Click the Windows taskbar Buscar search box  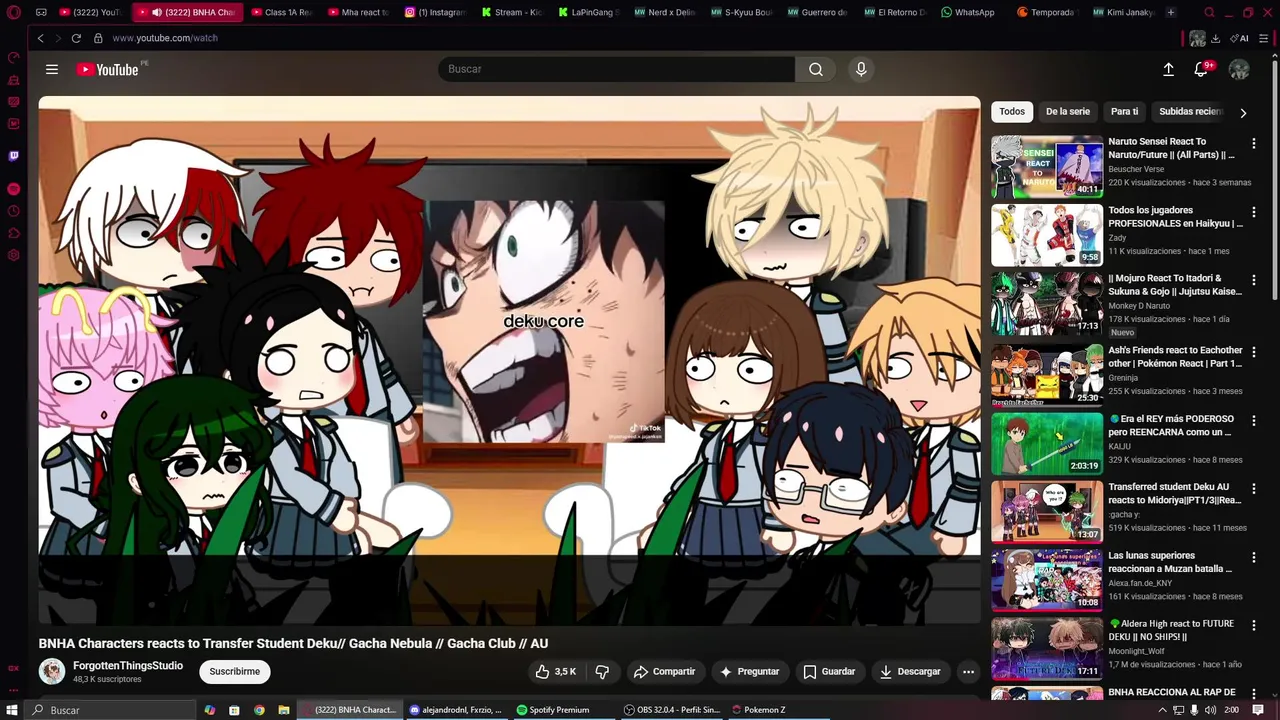(110, 710)
